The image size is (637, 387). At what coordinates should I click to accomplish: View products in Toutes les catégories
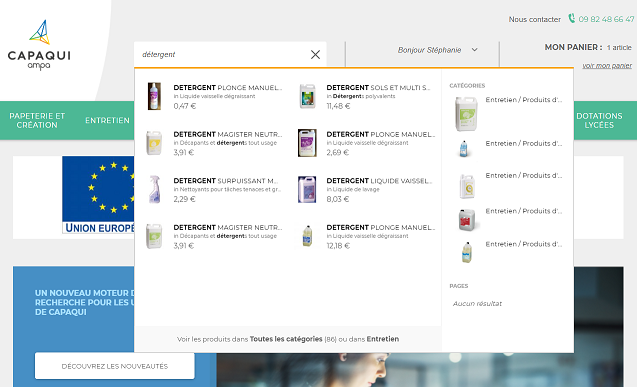click(286, 339)
